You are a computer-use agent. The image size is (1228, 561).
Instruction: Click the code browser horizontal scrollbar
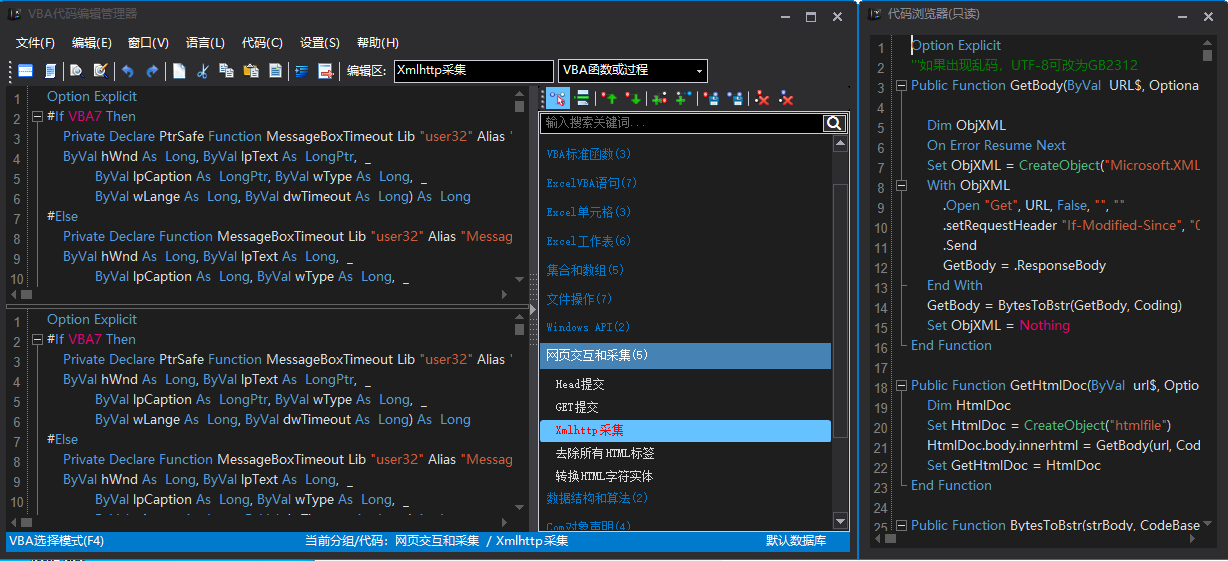point(1038,540)
